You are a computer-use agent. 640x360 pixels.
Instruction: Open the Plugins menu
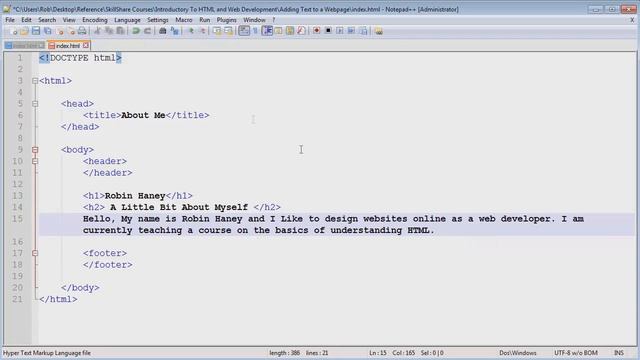(227, 20)
